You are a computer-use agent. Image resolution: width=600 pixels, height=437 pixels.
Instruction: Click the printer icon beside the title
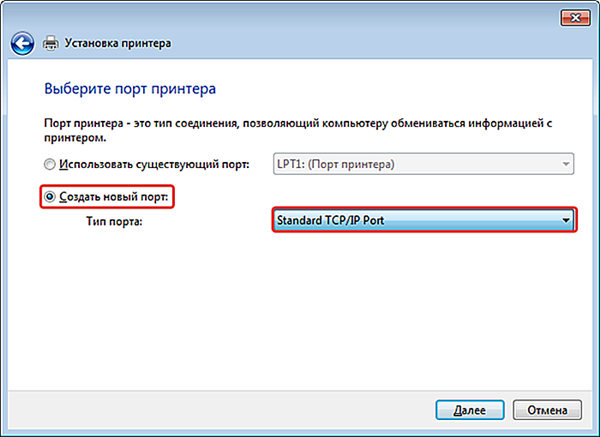51,43
